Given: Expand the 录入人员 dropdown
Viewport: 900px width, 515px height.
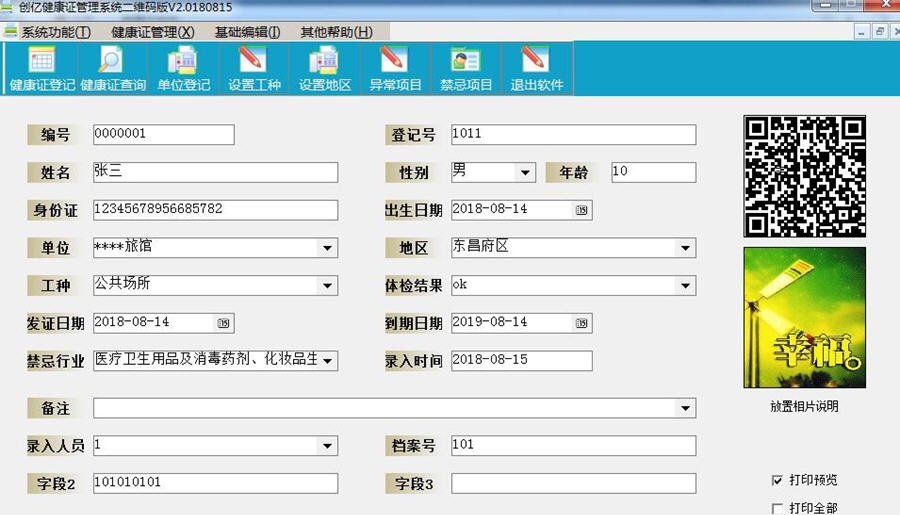Looking at the screenshot, I should tap(327, 446).
